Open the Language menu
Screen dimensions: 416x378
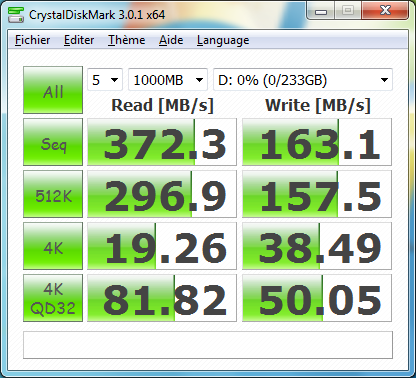[223, 40]
